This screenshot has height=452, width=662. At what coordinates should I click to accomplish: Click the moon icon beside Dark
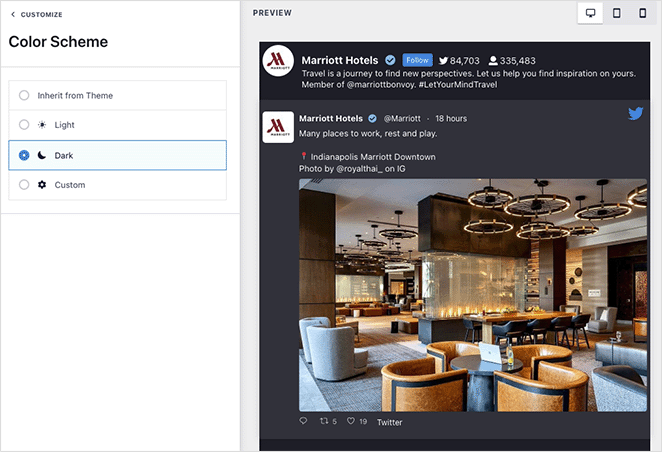point(42,155)
